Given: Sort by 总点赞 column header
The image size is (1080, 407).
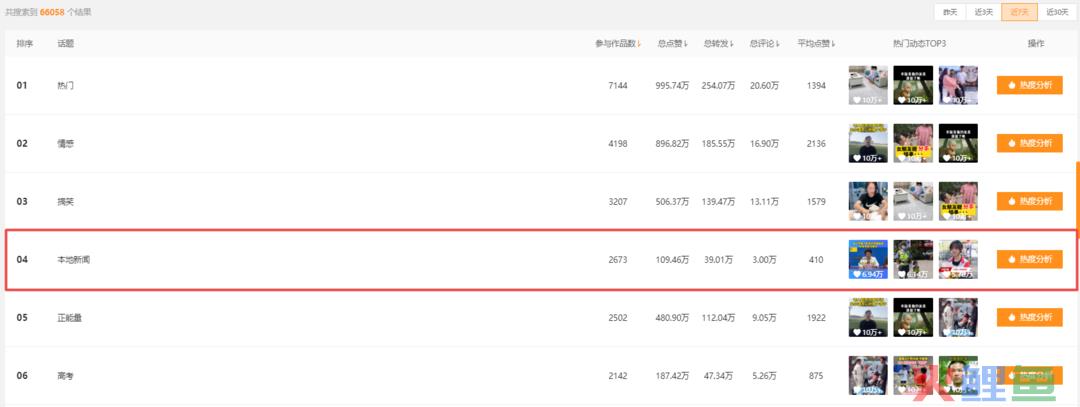Looking at the screenshot, I should [673, 44].
